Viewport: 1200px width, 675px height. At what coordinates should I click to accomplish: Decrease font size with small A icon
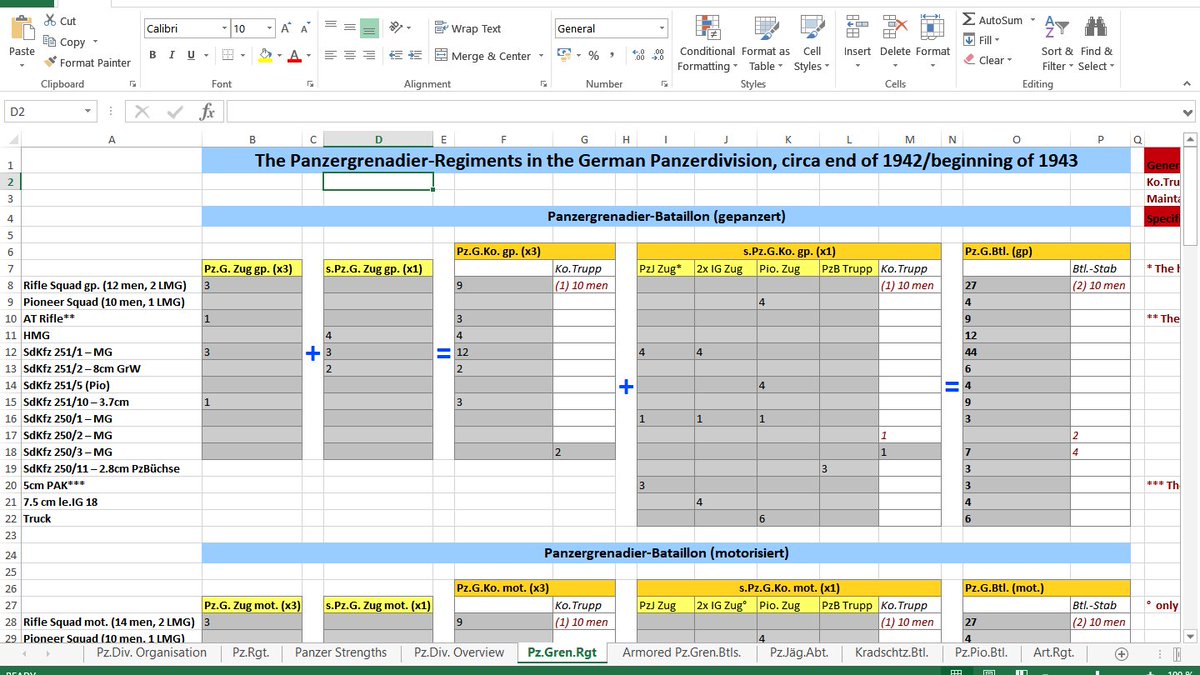(x=307, y=29)
